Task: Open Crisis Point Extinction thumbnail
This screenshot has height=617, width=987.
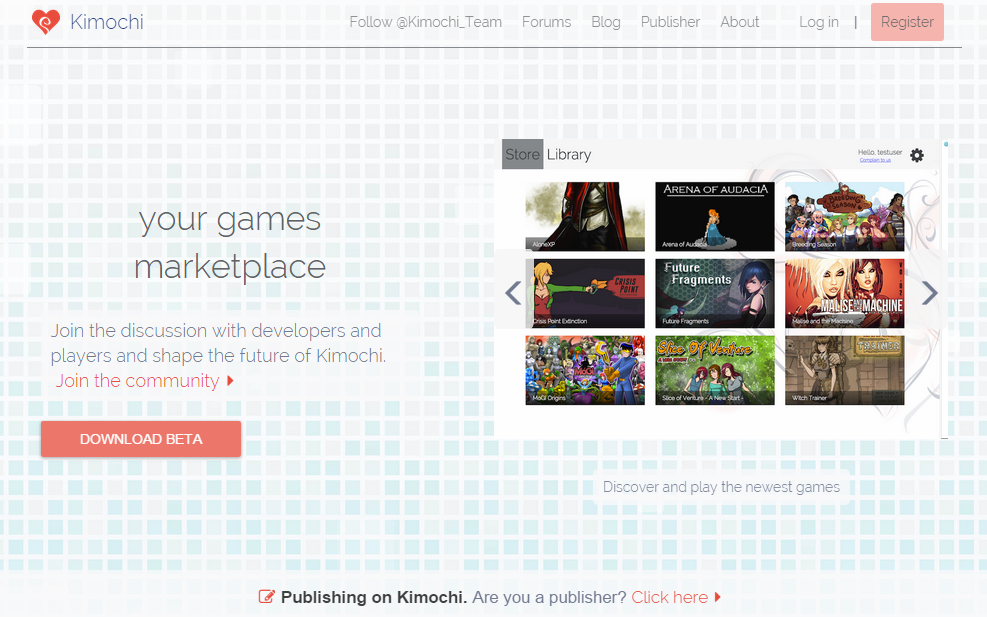Action: [x=585, y=293]
